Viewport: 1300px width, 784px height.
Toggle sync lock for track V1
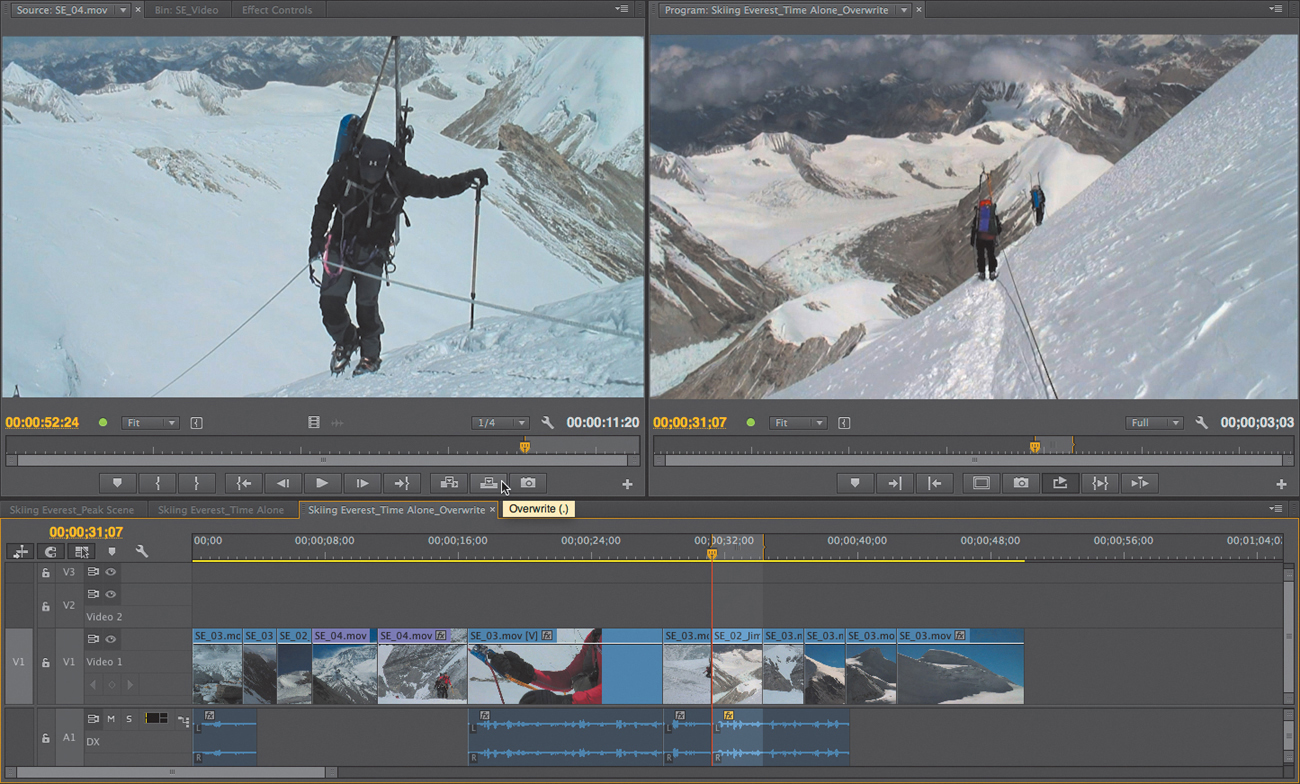click(x=93, y=639)
